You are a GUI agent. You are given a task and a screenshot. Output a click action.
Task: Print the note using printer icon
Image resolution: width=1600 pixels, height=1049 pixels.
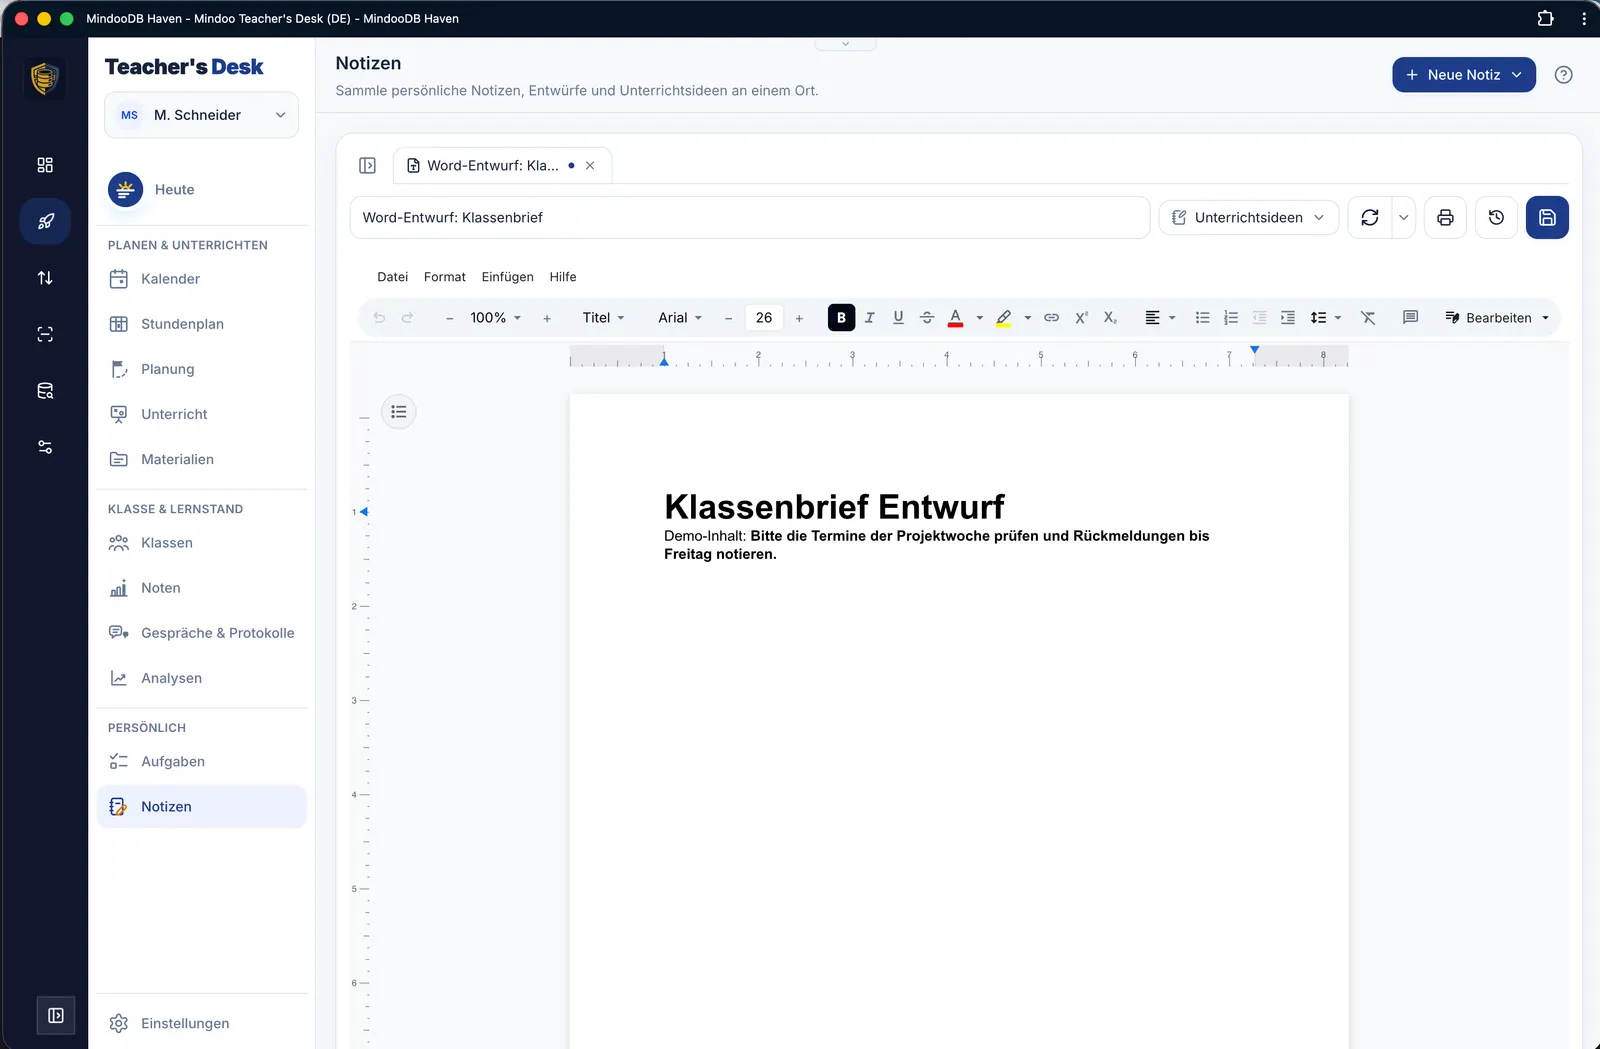1445,217
